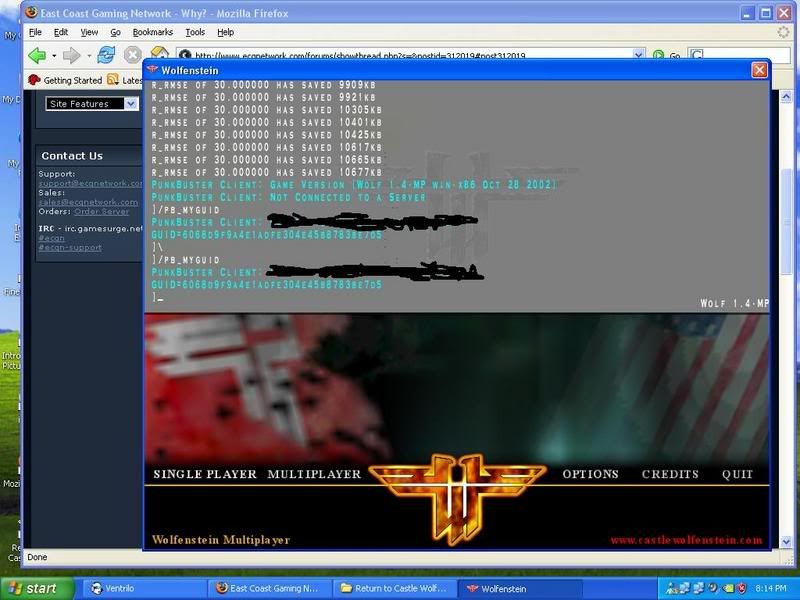The image size is (800, 600).
Task: Click the sales email link under Contact Us
Action: tap(88, 202)
